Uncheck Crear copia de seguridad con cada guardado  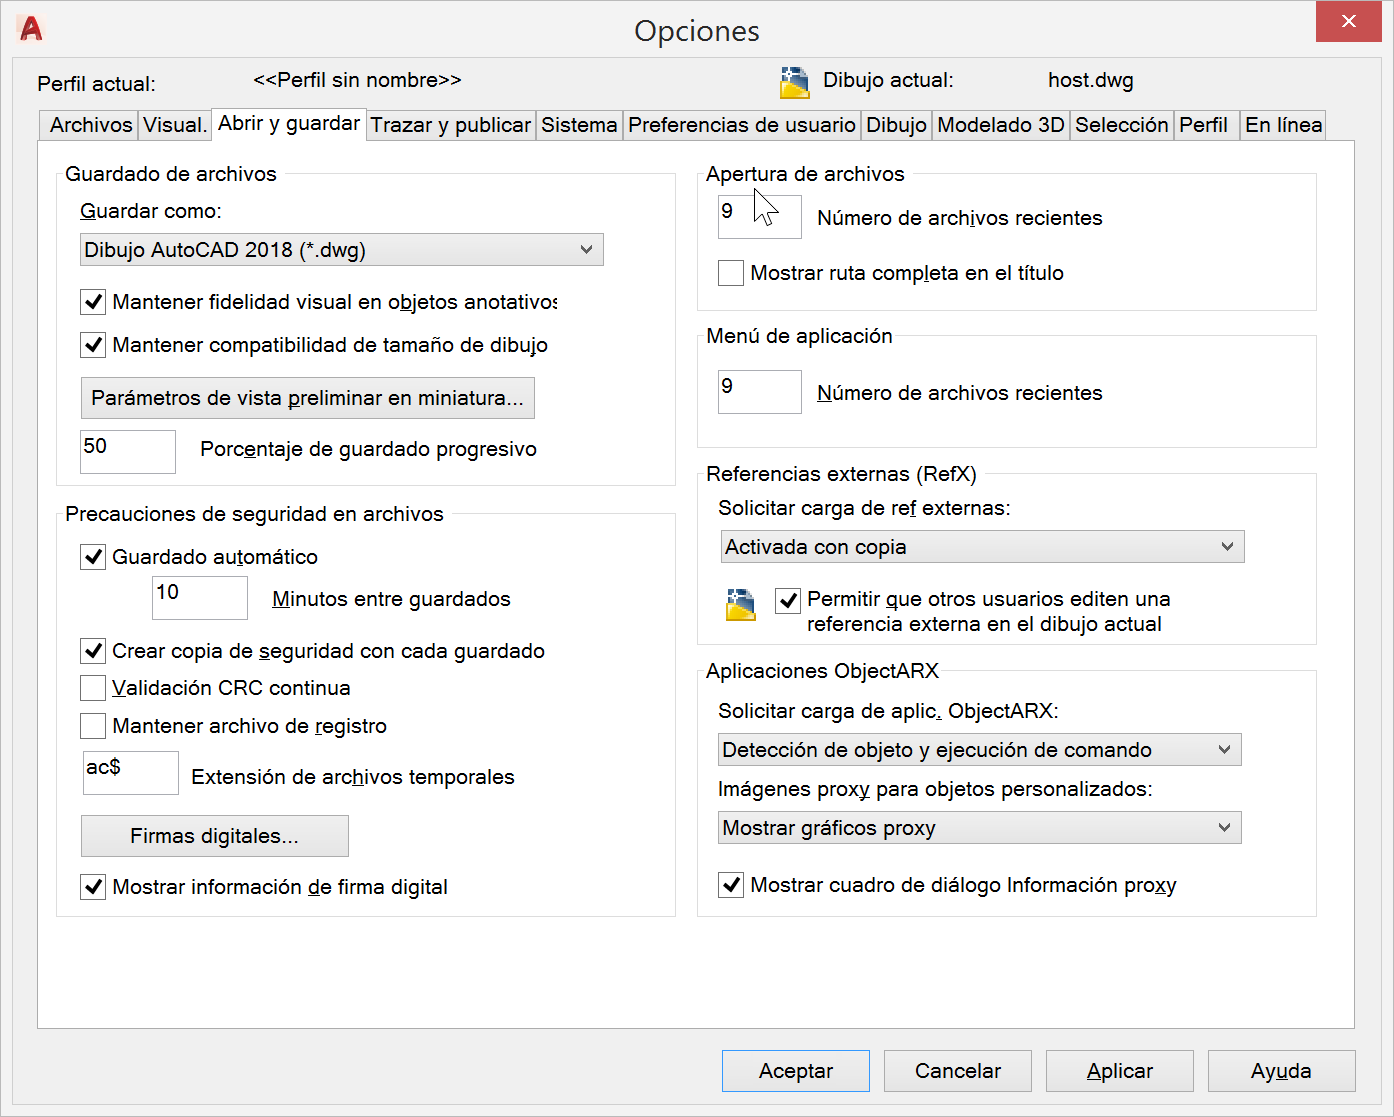point(93,651)
